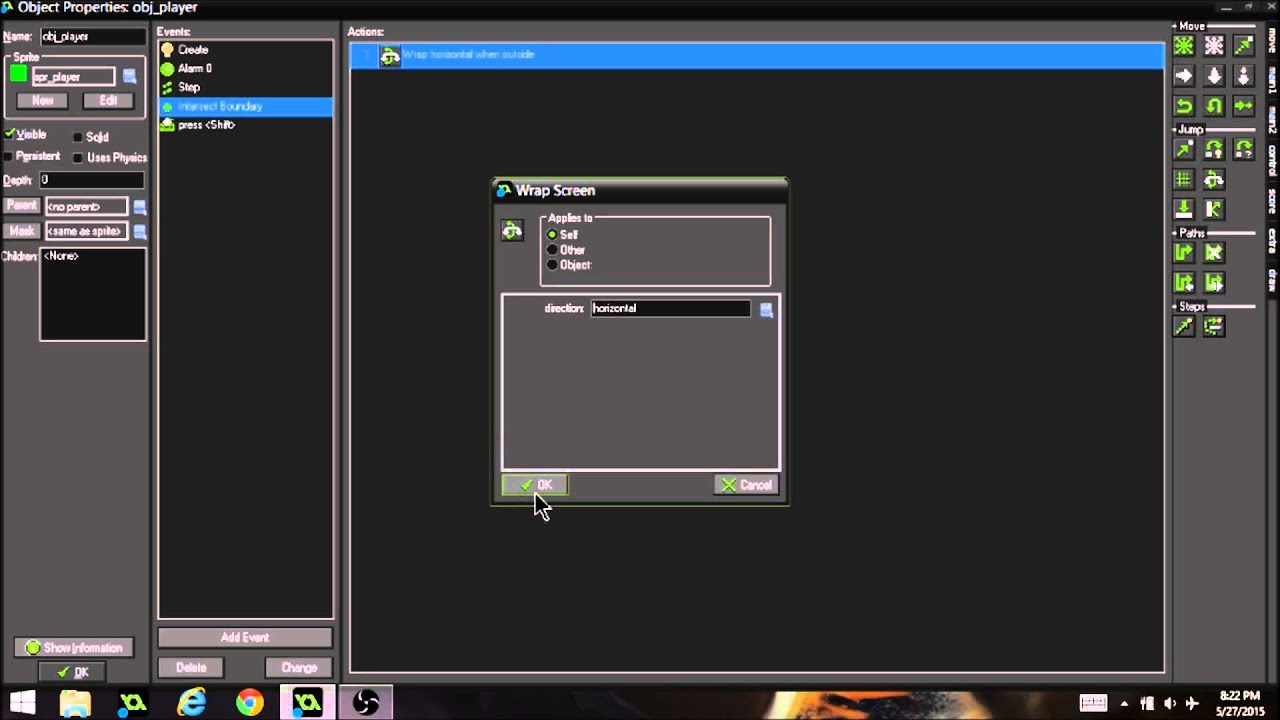Select the Other radio button
The width and height of the screenshot is (1280, 720).
click(552, 250)
